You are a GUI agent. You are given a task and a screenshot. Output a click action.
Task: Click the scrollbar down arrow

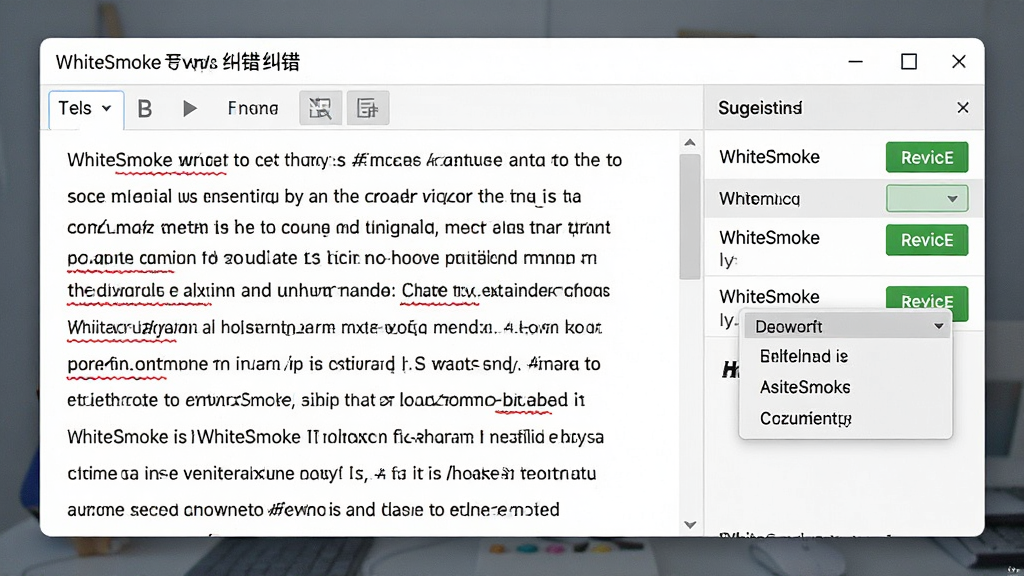(x=690, y=524)
